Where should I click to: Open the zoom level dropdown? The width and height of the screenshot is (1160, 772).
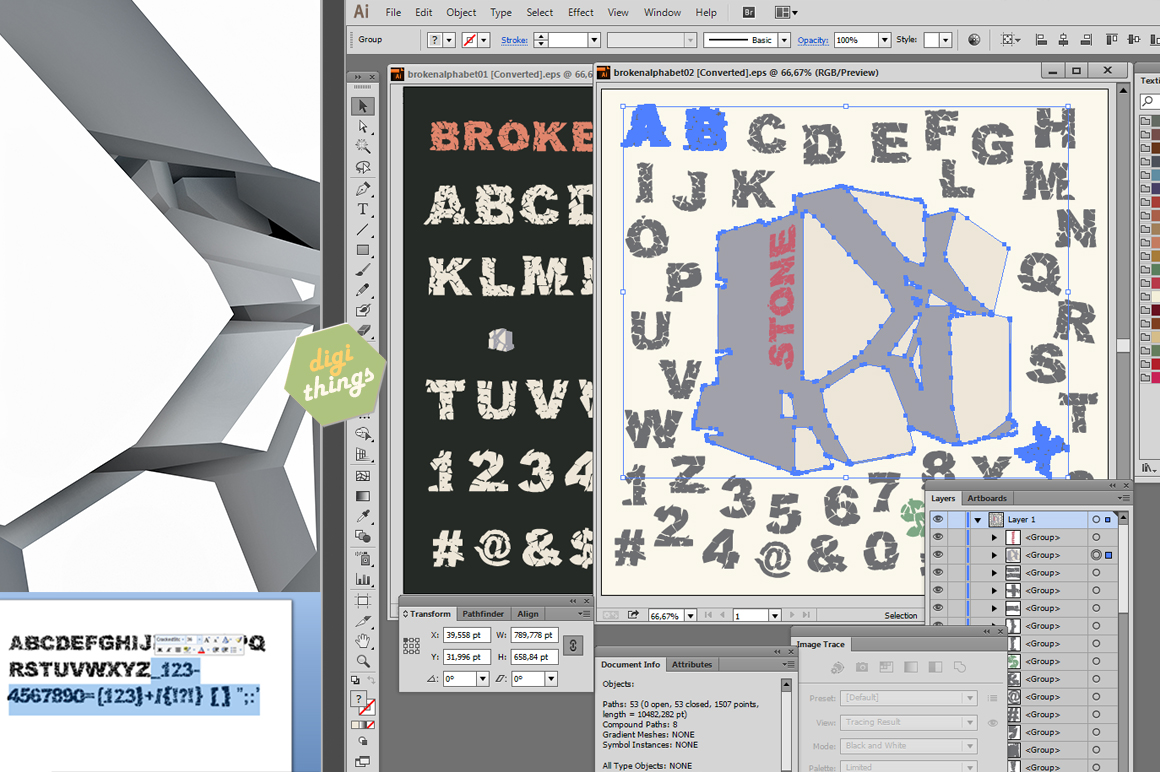pyautogui.click(x=690, y=615)
